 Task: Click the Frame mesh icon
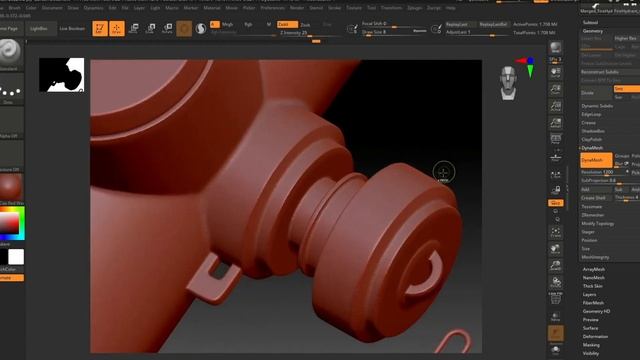click(556, 233)
